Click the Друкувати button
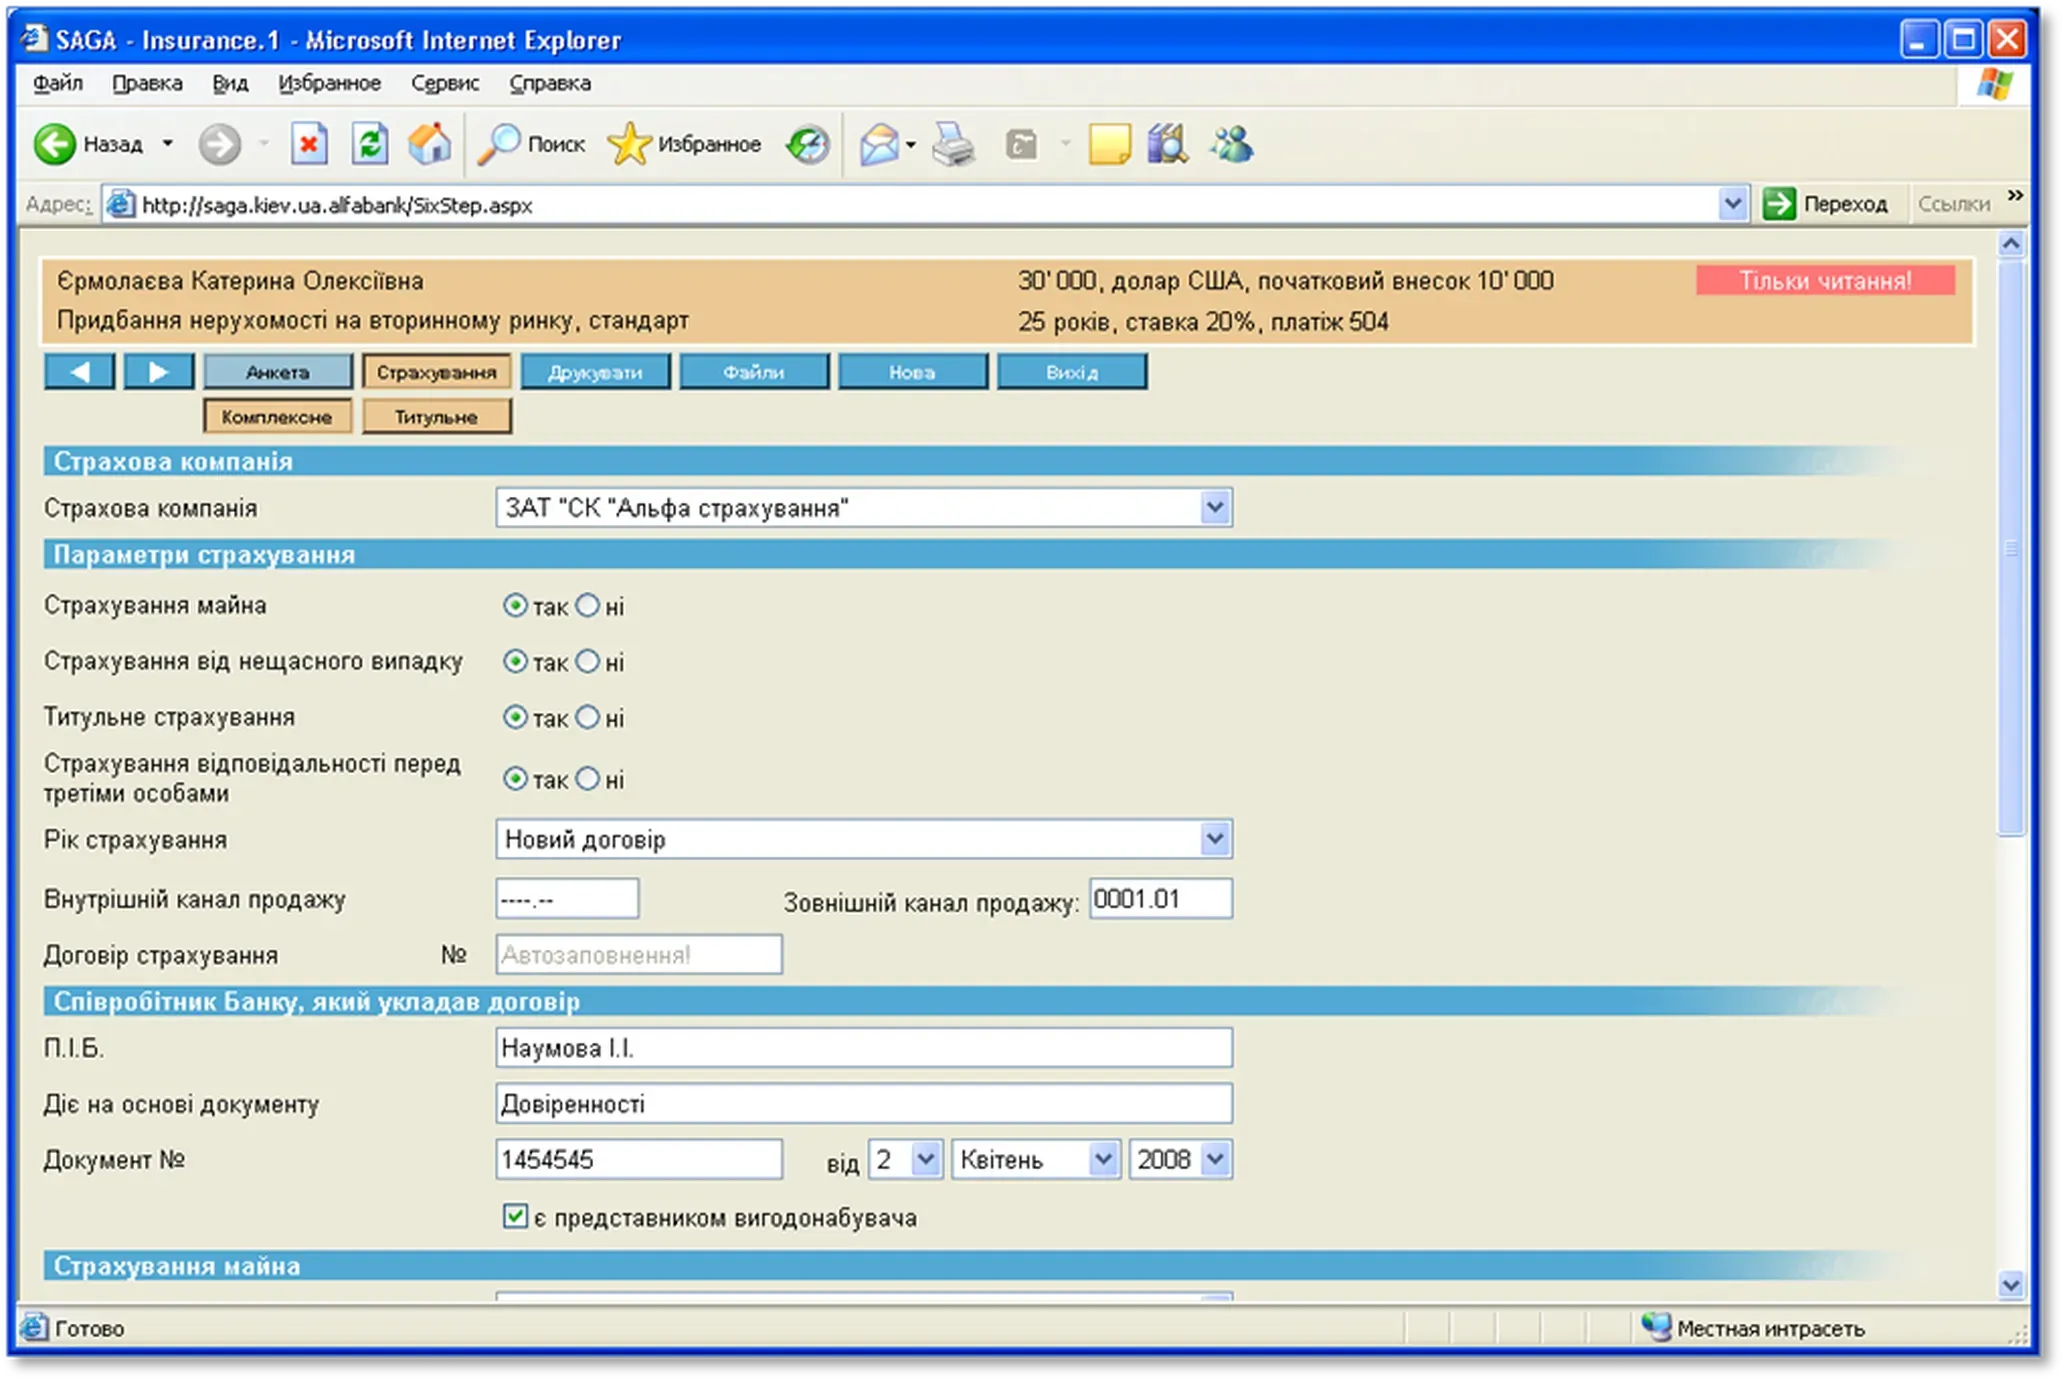 click(x=595, y=372)
